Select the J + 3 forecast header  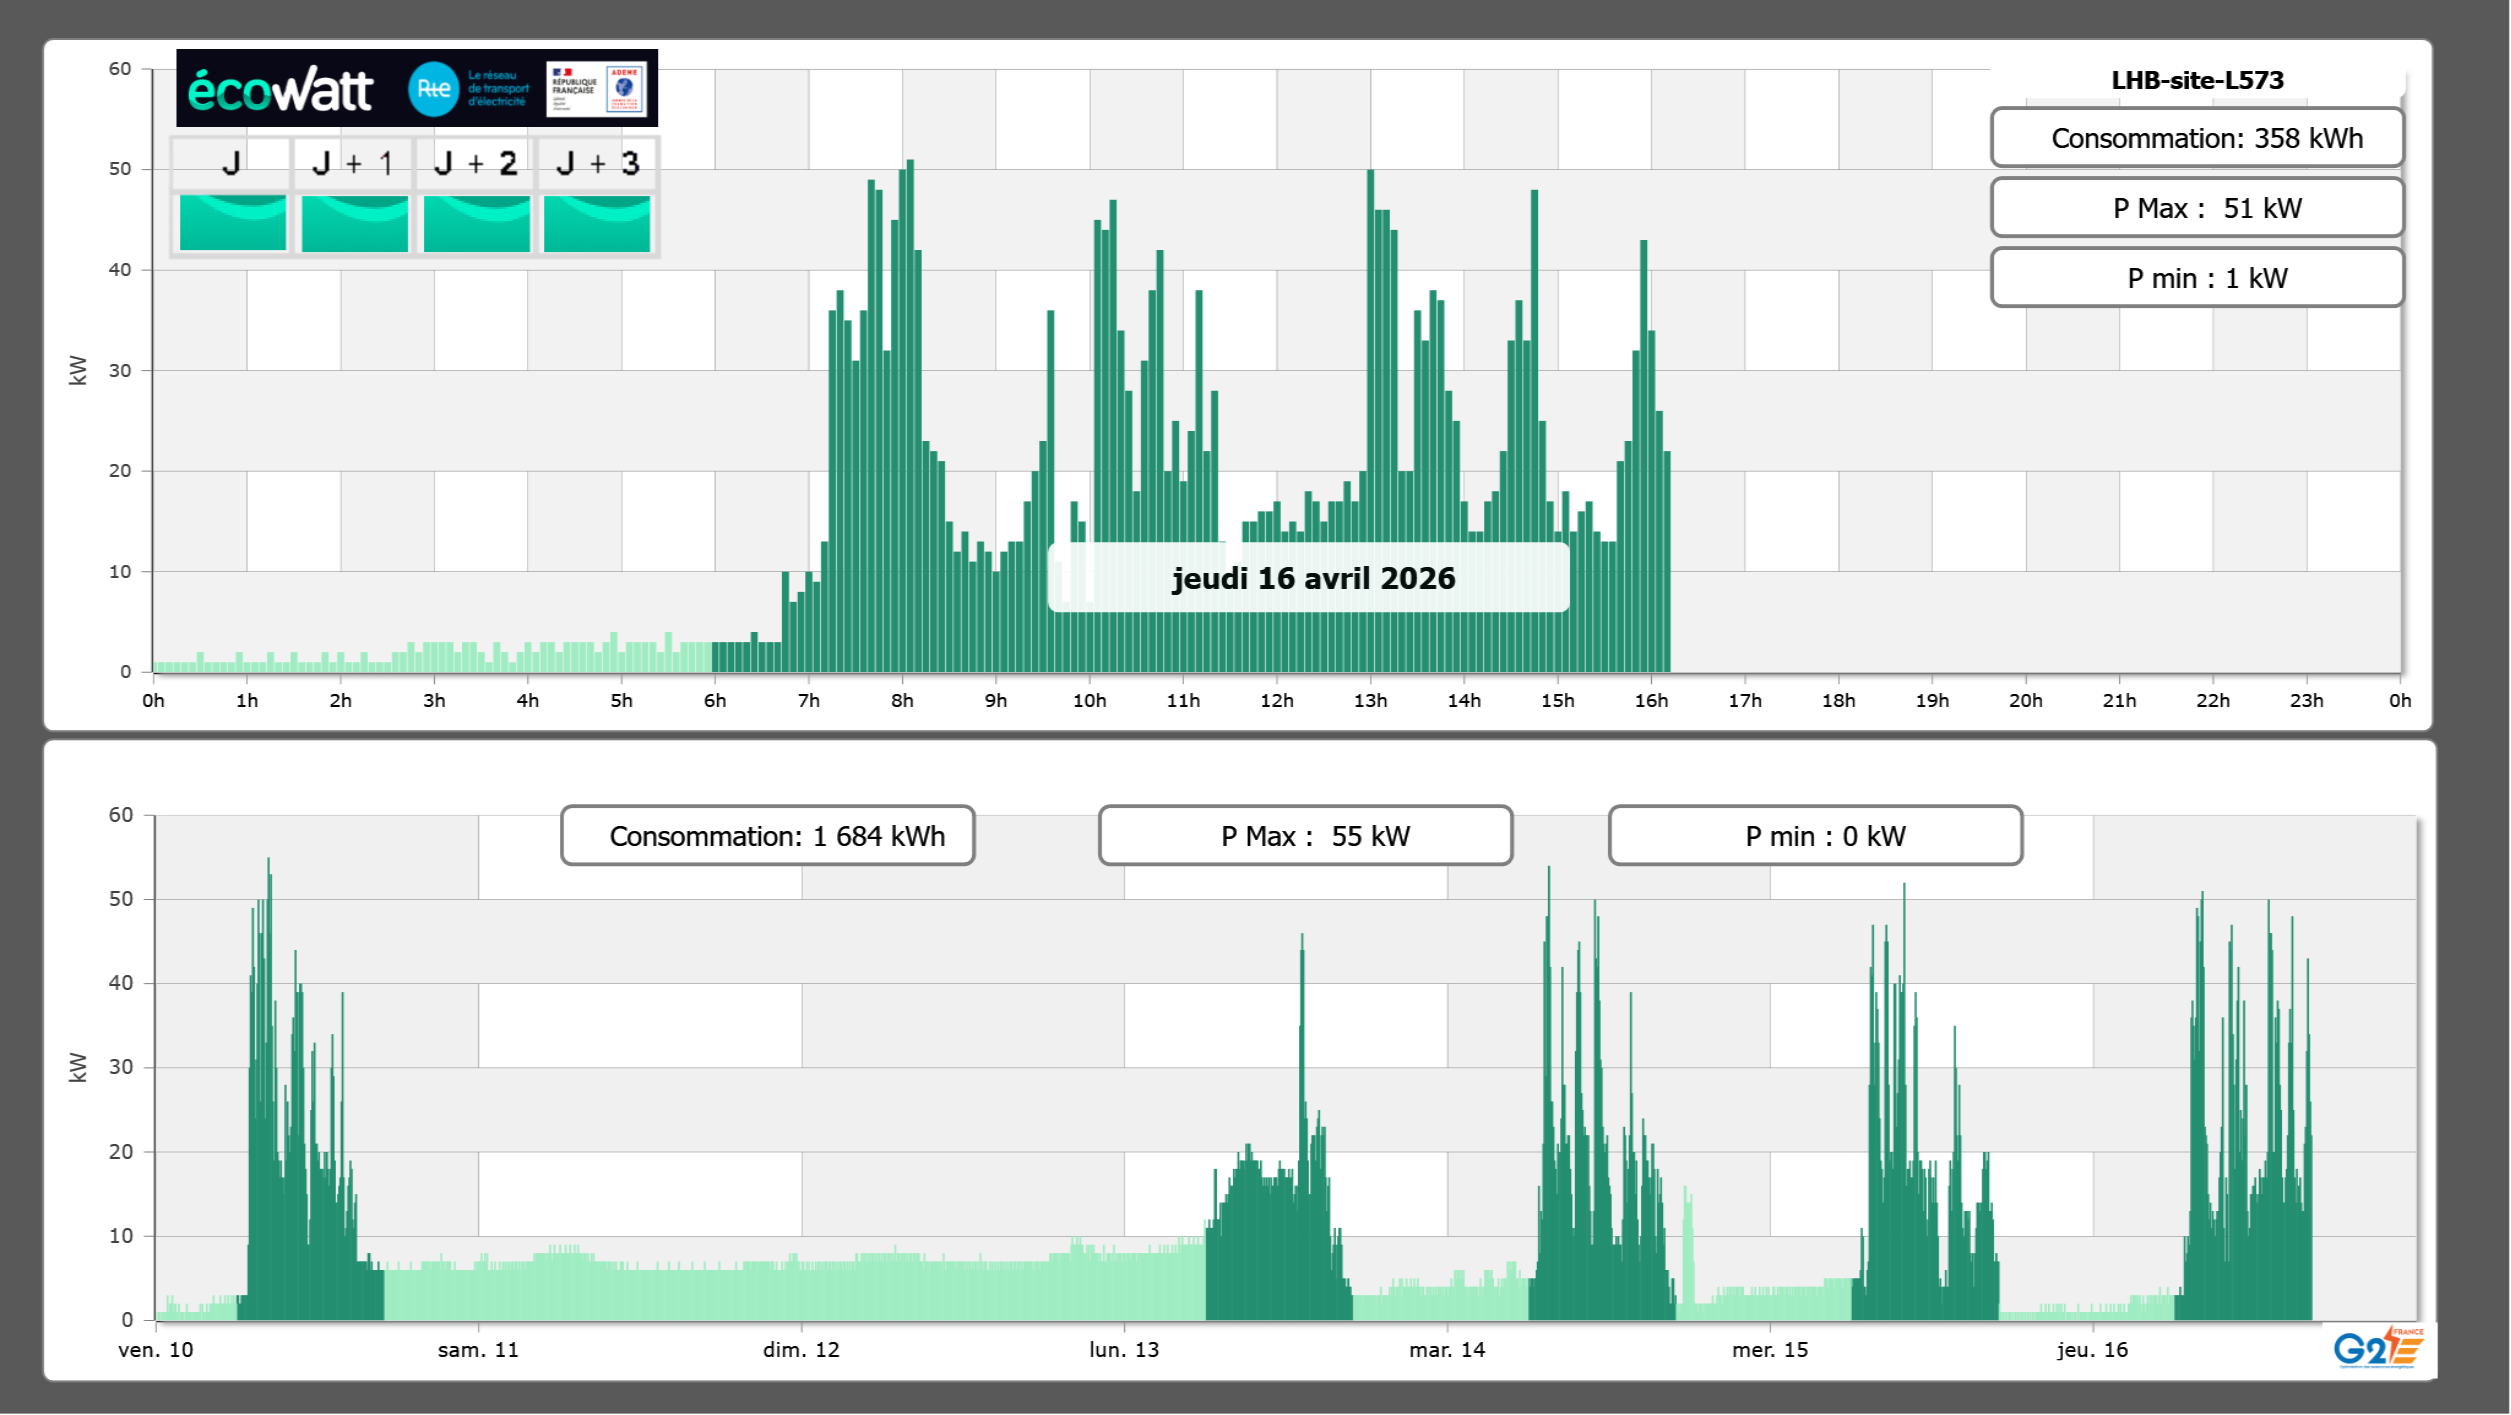pos(597,163)
